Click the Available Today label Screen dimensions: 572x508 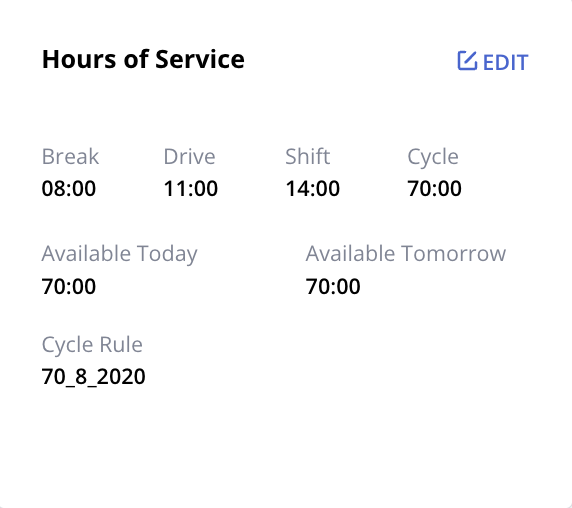coord(119,254)
